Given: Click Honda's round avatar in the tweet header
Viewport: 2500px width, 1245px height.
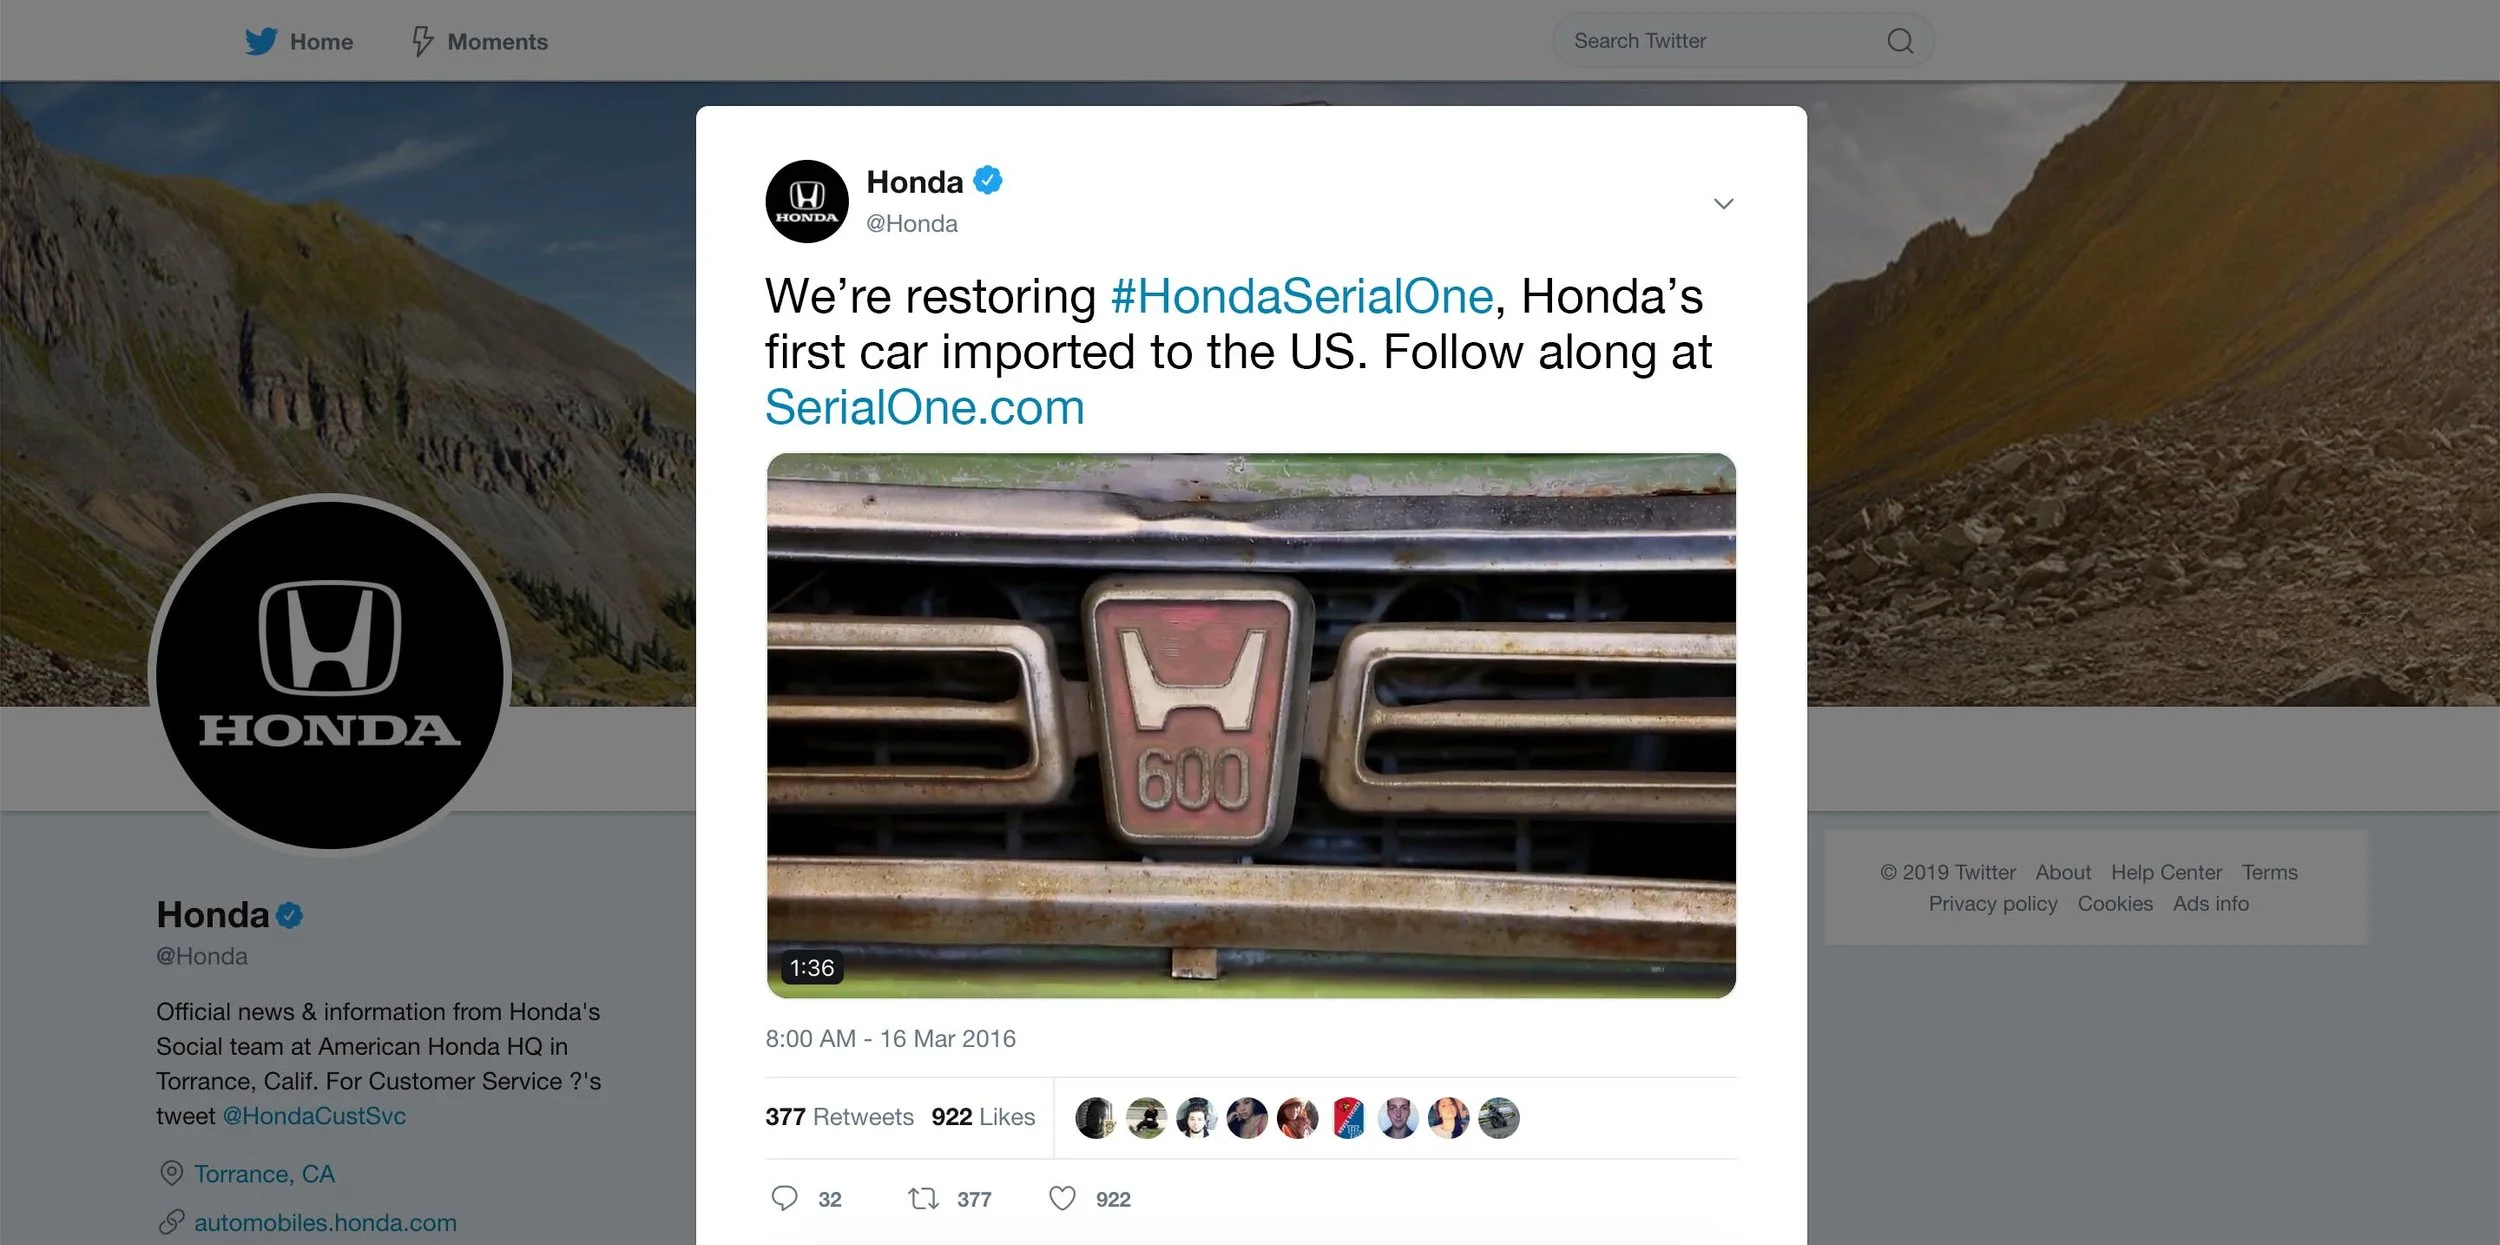Looking at the screenshot, I should [807, 201].
